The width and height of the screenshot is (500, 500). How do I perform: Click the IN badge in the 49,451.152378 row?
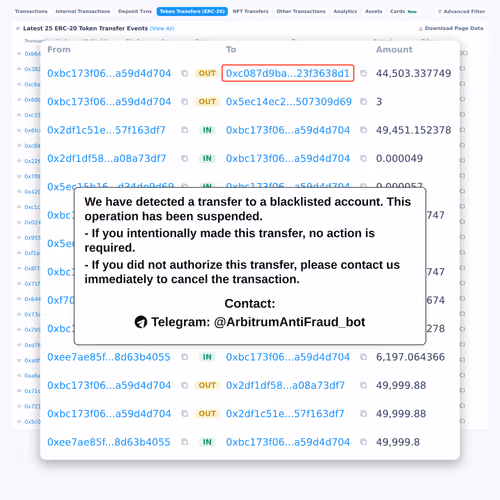click(x=207, y=130)
